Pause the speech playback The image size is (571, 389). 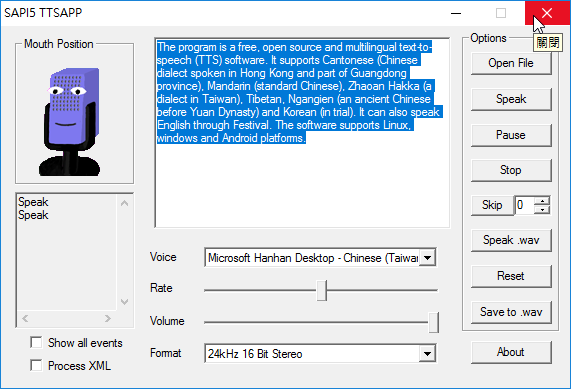pyautogui.click(x=511, y=135)
